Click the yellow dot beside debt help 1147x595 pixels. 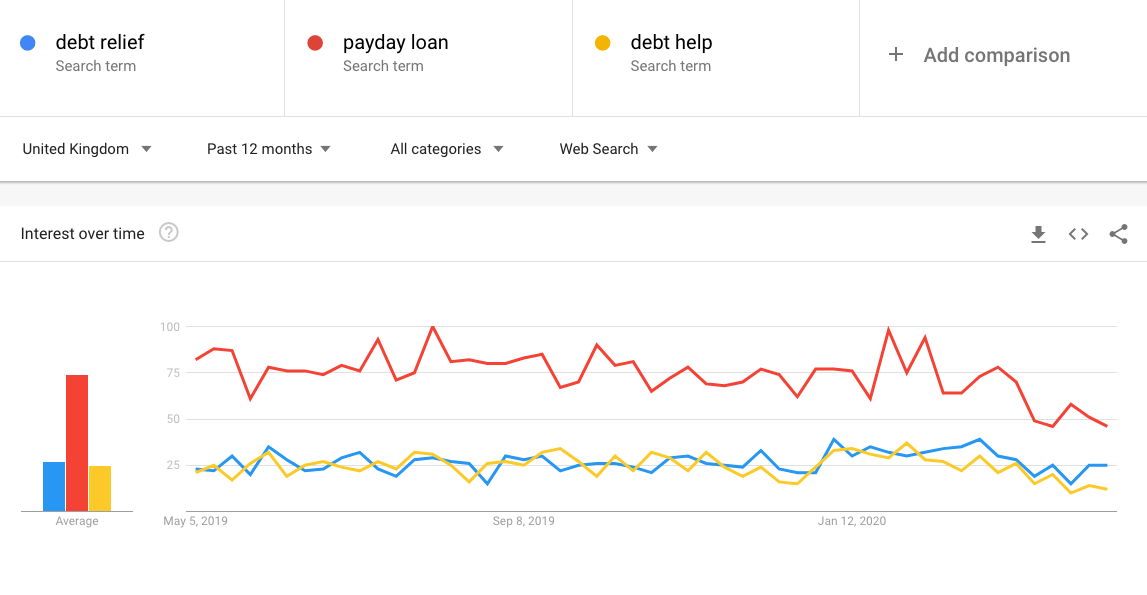[602, 43]
